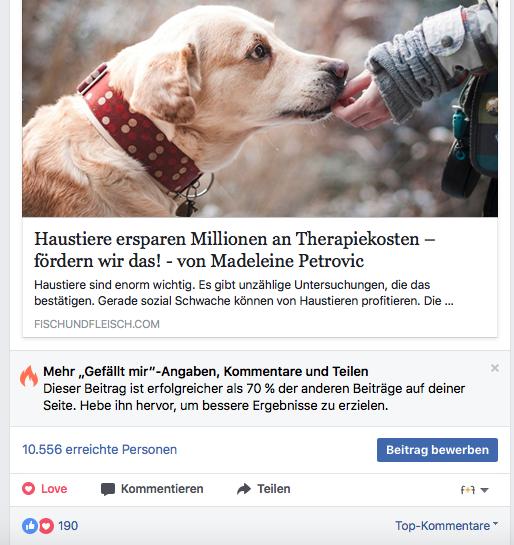Select Kommentieren to write a comment

tap(162, 489)
